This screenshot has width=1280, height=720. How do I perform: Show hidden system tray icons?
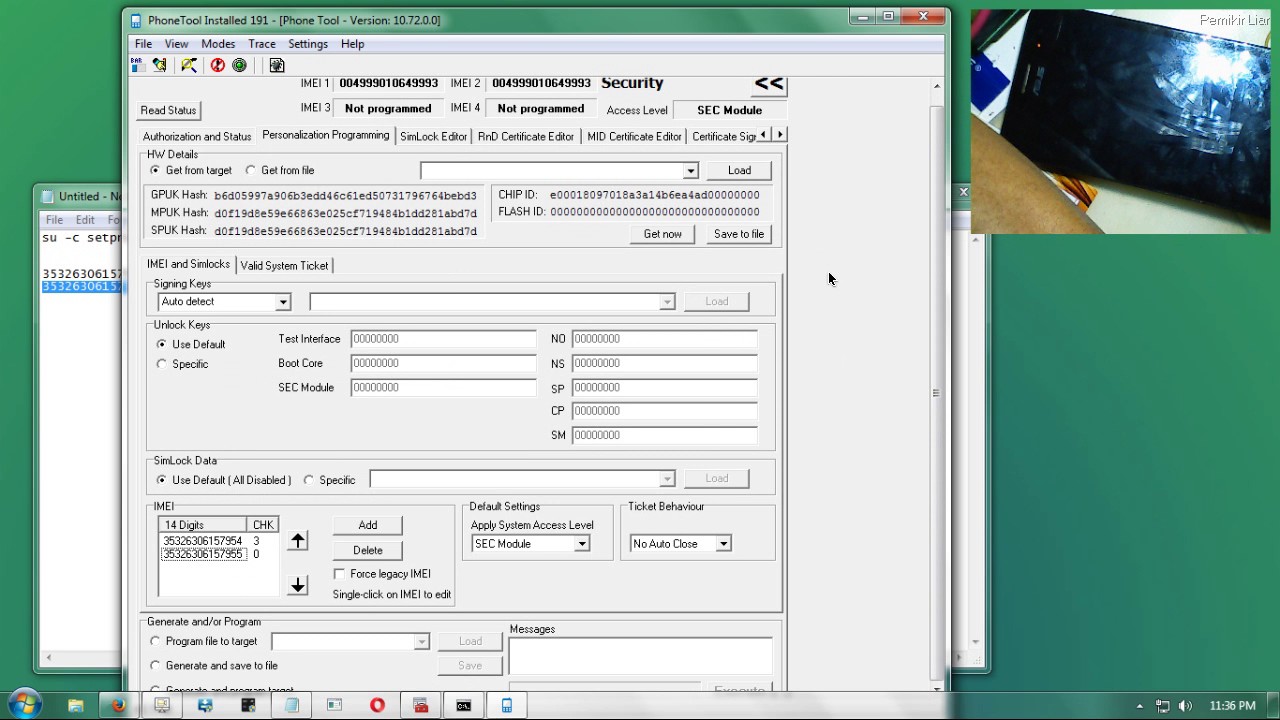click(x=1139, y=706)
